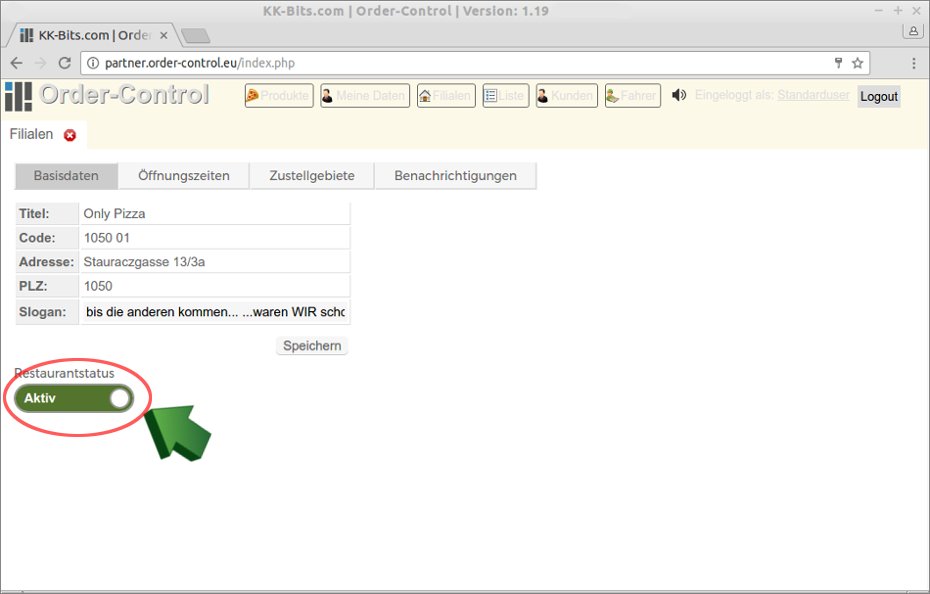
Task: Reload the current page
Action: (x=65, y=63)
